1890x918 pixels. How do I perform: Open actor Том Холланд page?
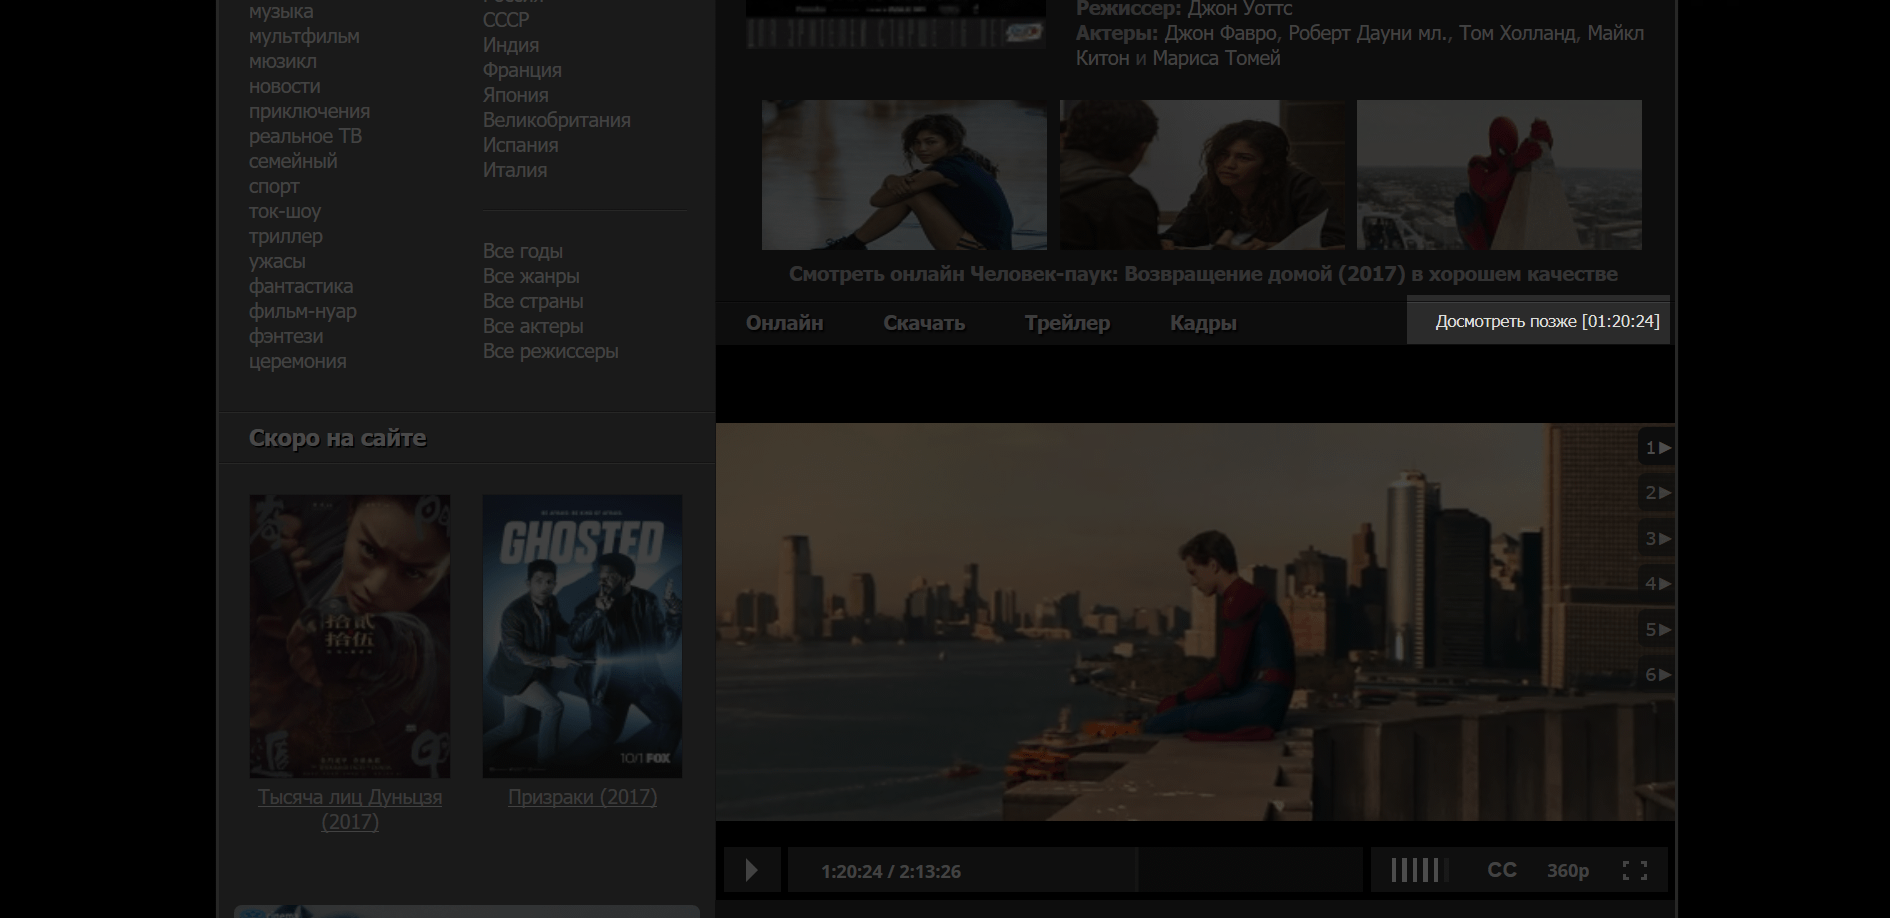tap(1517, 33)
